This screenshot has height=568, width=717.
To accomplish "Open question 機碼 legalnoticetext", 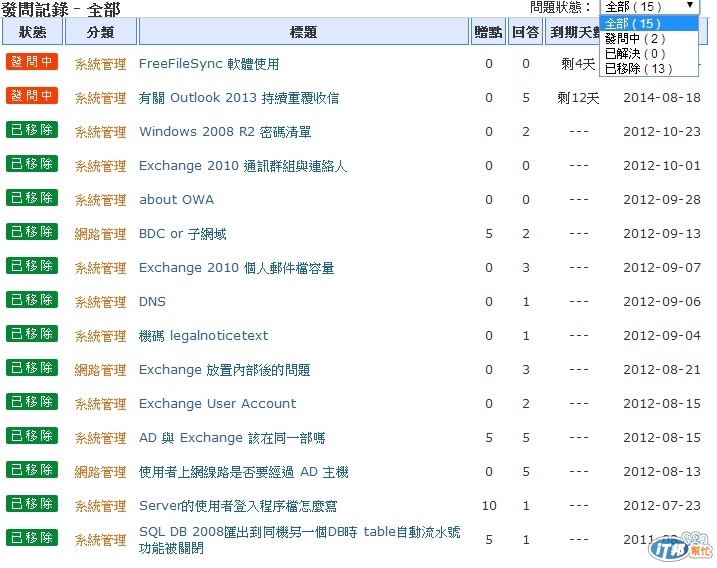I will coord(203,336).
